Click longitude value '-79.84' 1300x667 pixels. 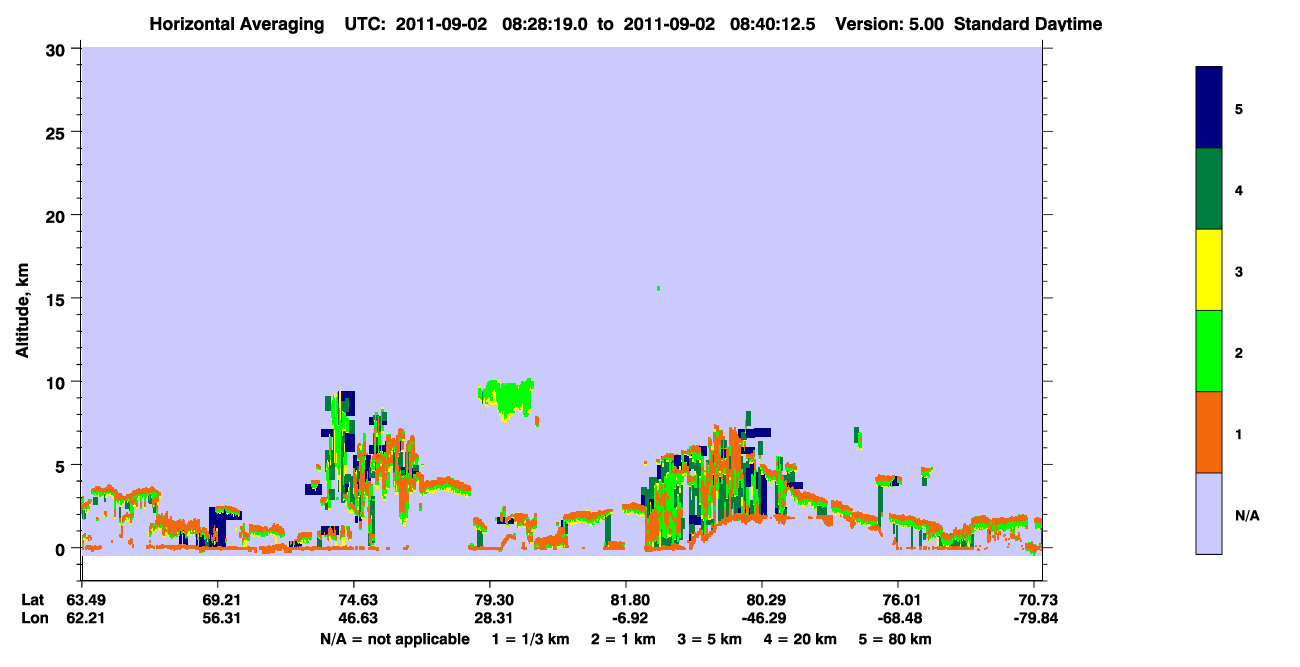coord(1037,618)
